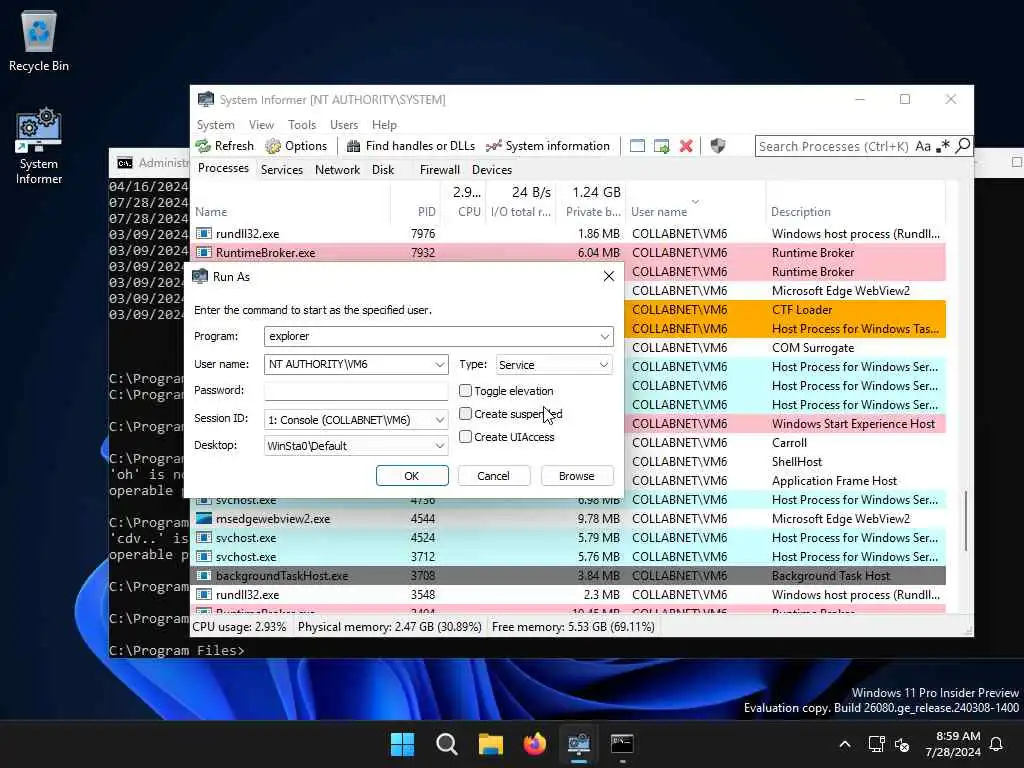Click the rundll32.exe 7976 process icon
Screen dimensions: 1024x768
(204, 233)
